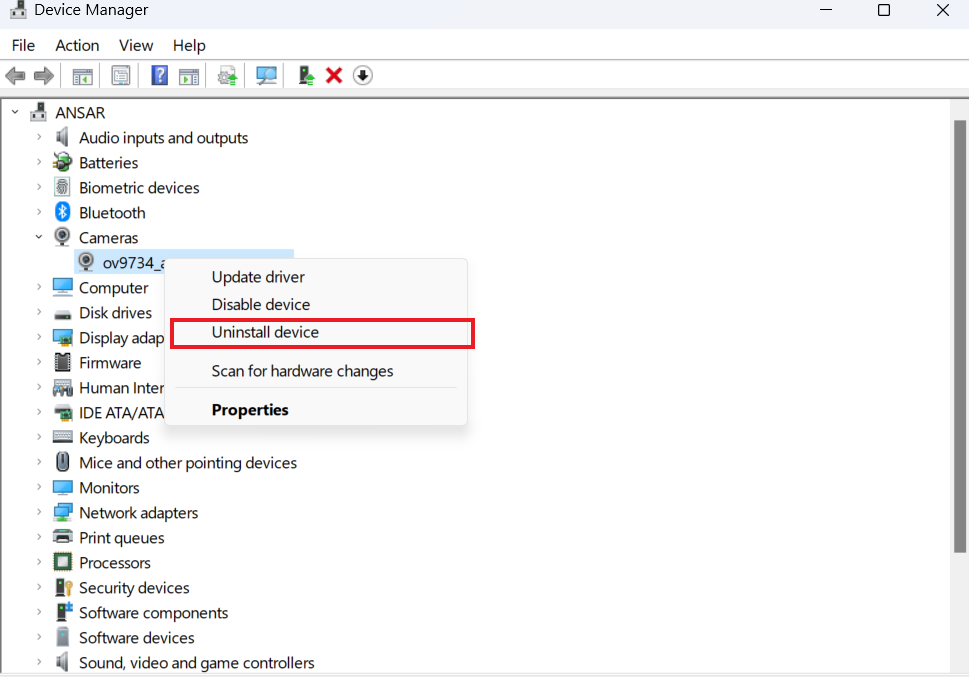This screenshot has width=969, height=677.
Task: Open the Action menu
Action: 77,45
